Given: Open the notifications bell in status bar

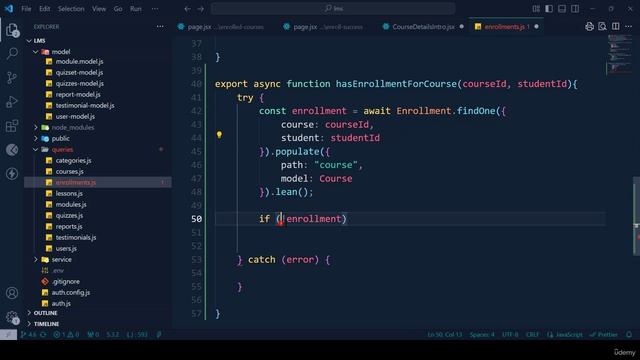Looking at the screenshot, I should point(629,335).
